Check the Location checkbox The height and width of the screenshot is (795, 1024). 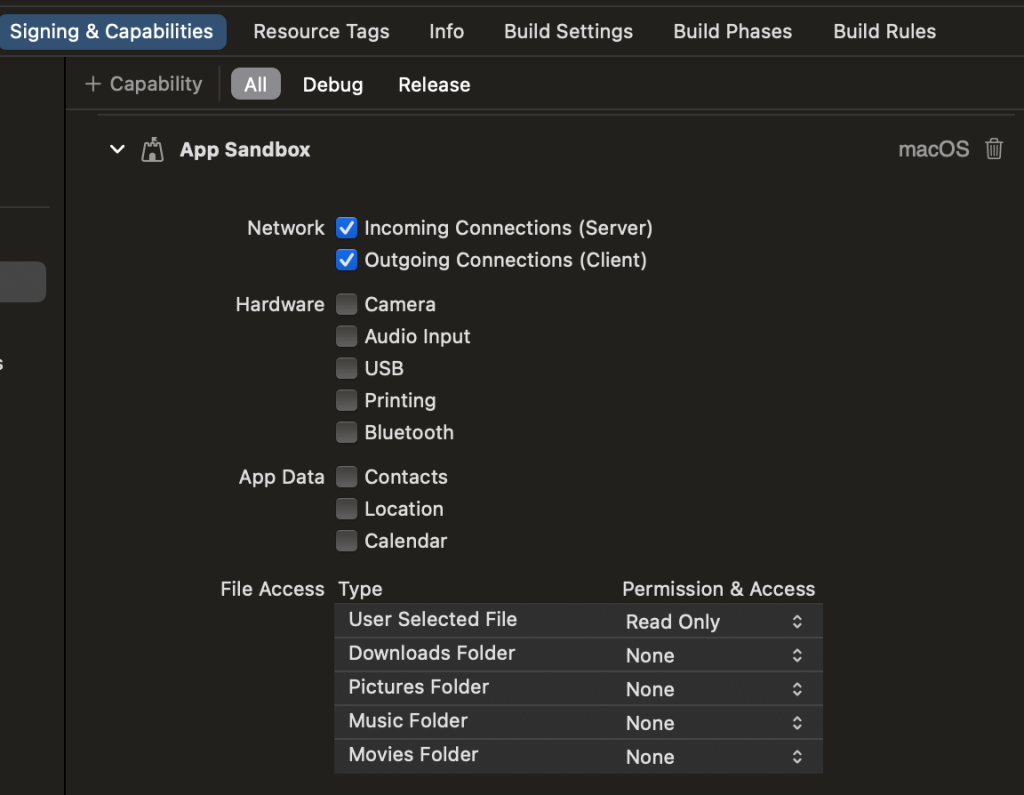tap(347, 509)
